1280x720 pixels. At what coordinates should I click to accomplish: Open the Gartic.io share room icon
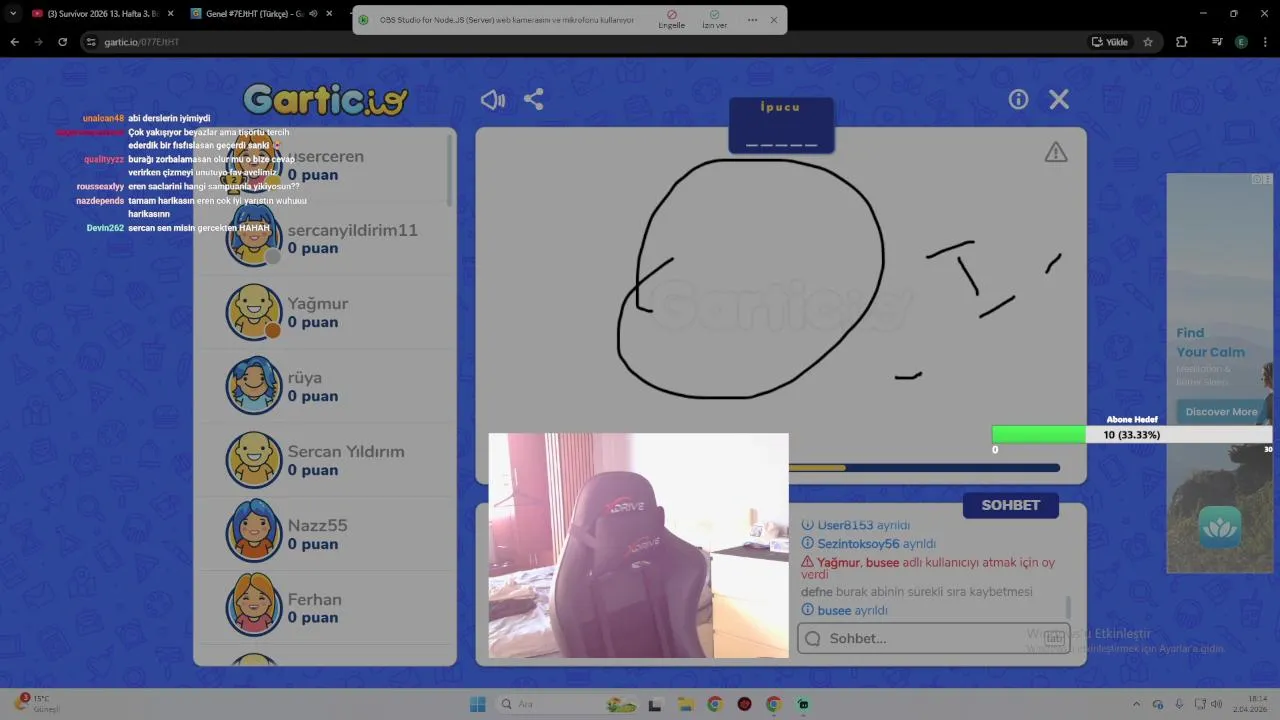(534, 100)
